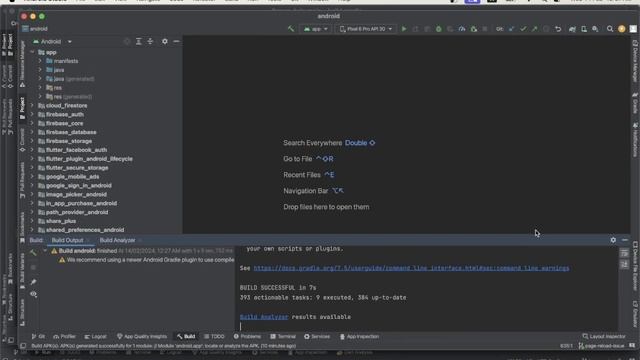This screenshot has height=360, width=640.
Task: Open the TODO tool window
Action: click(x=214, y=337)
